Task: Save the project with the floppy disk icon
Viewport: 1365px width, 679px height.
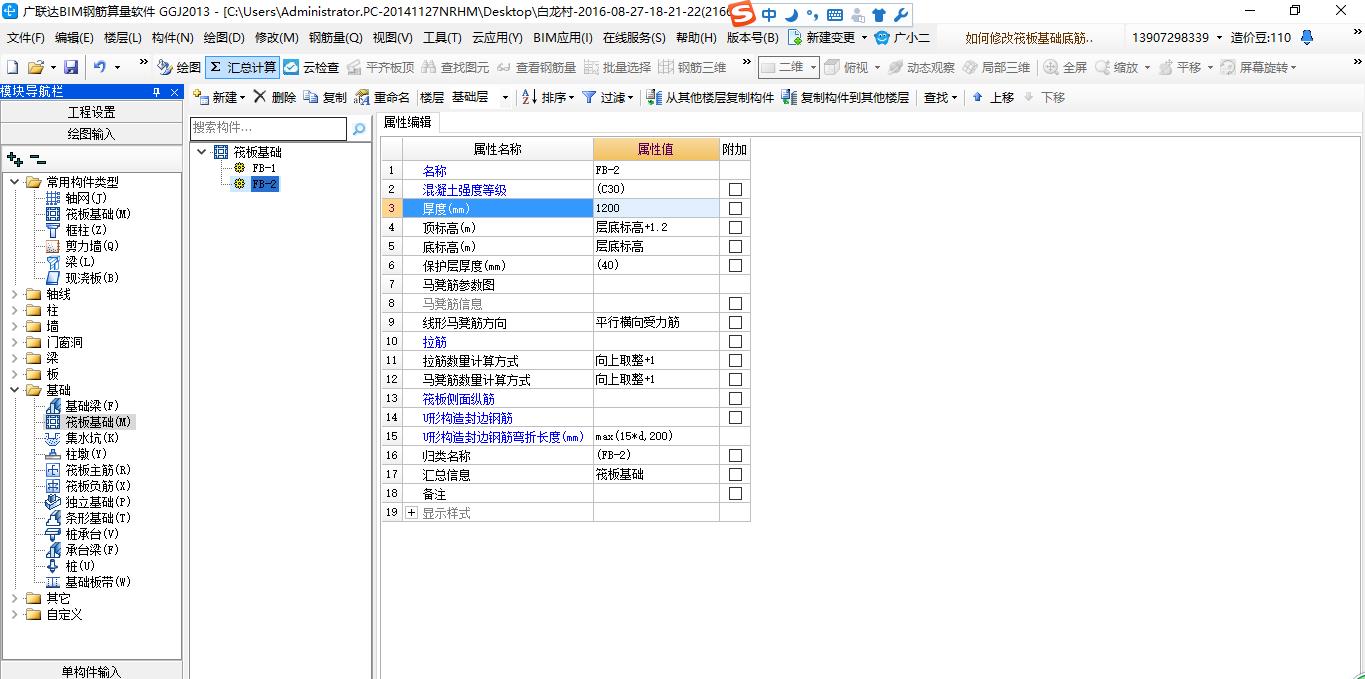Action: pos(71,67)
